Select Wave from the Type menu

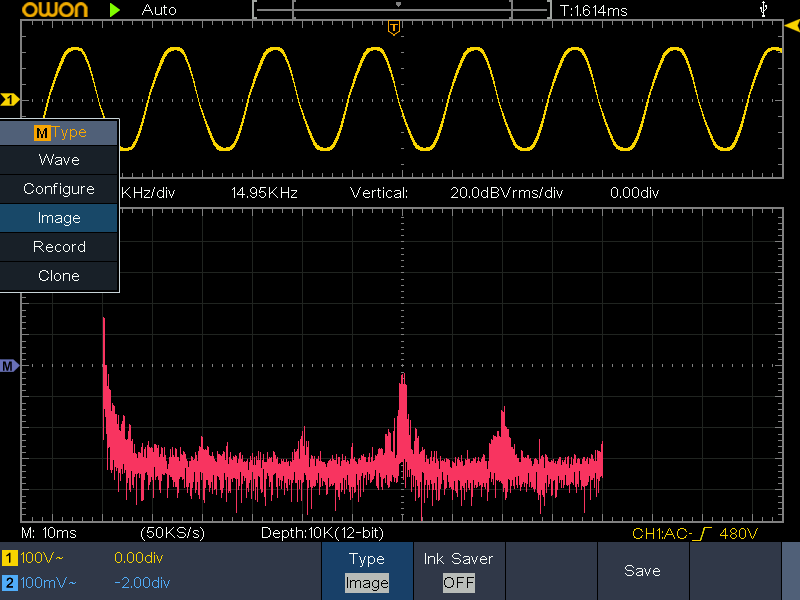coord(59,160)
